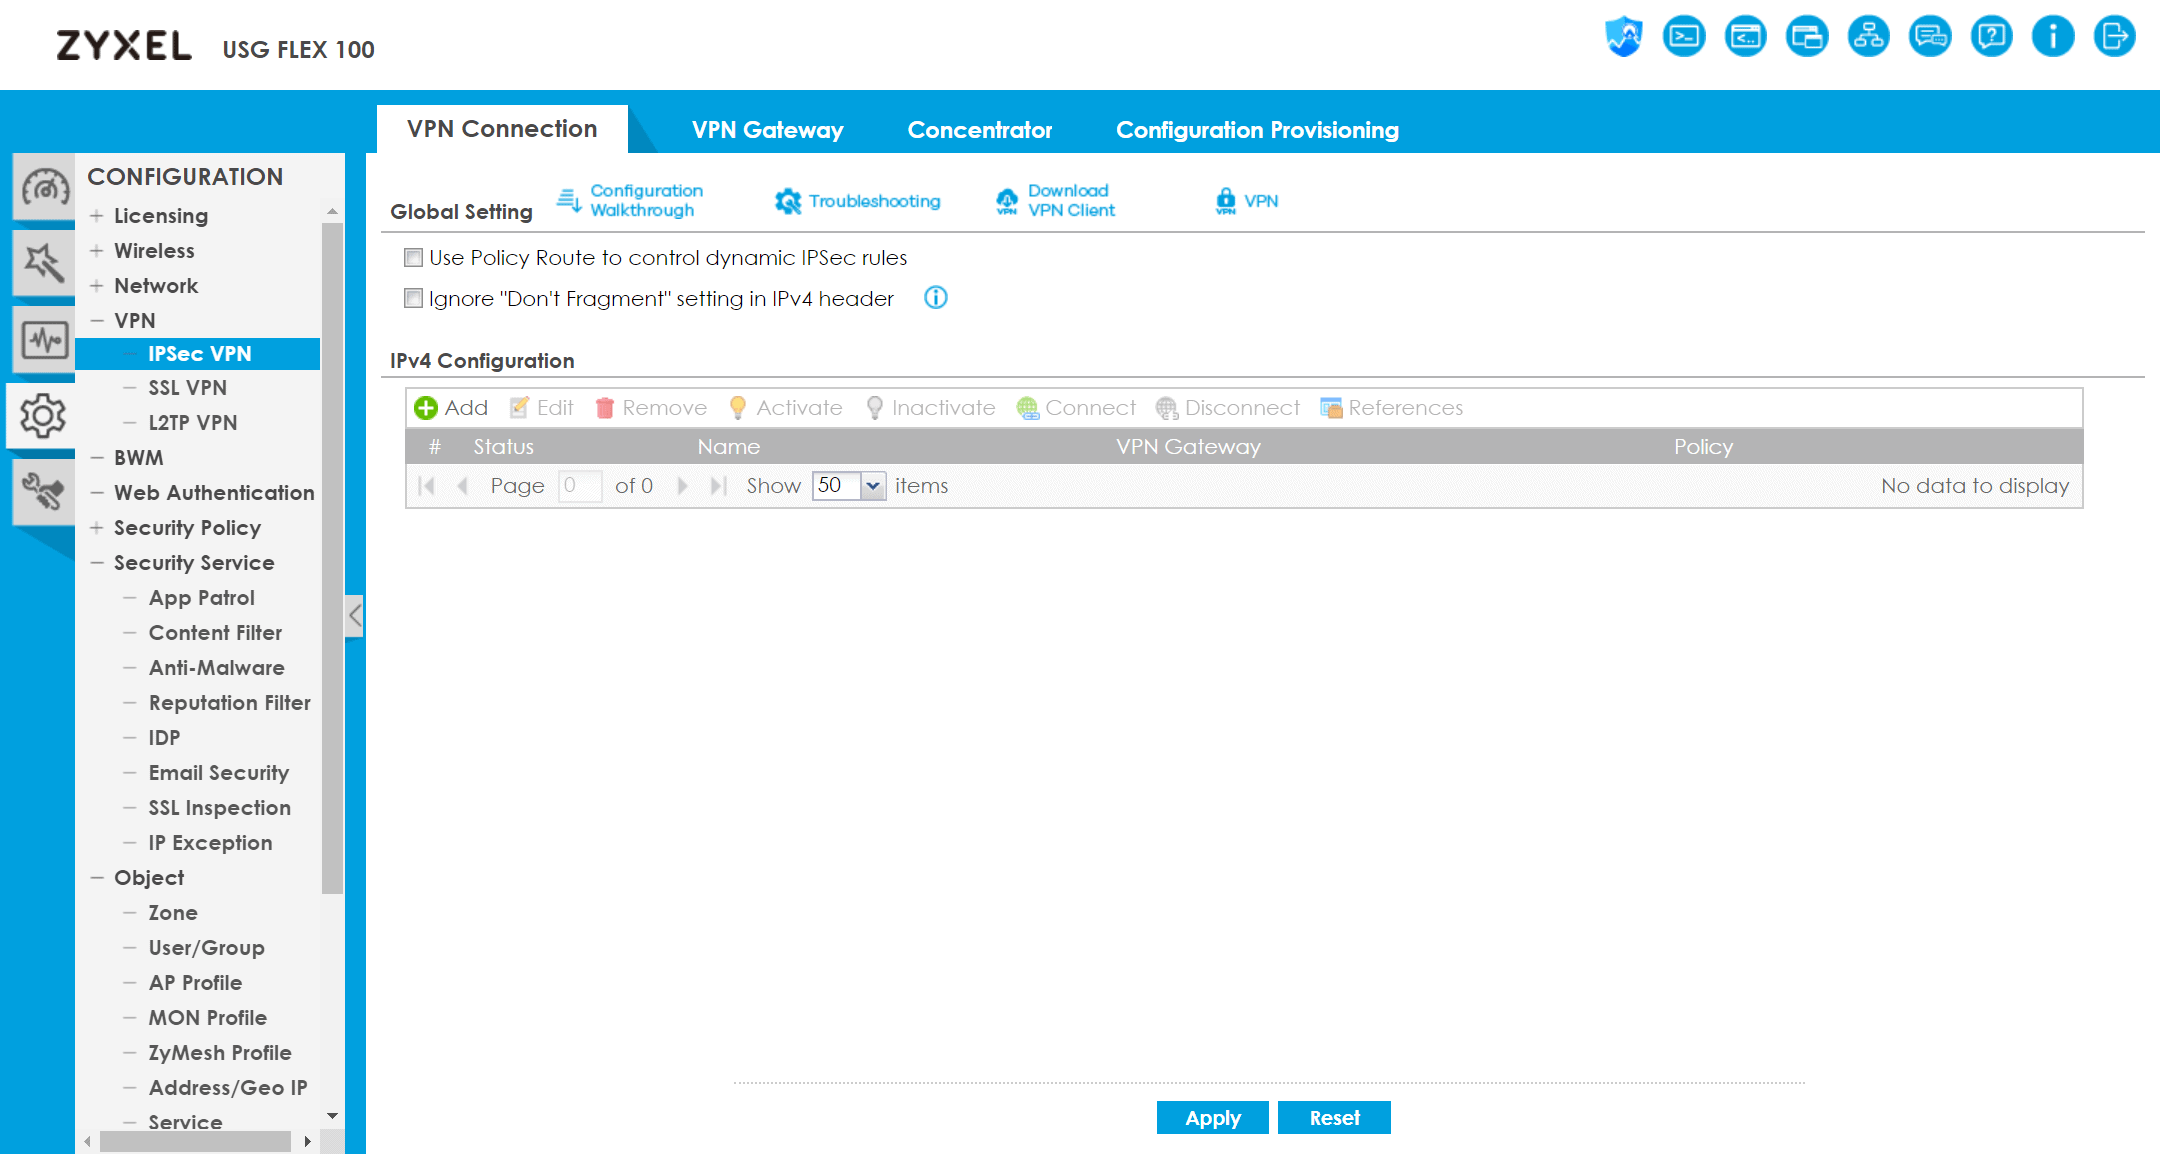The image size is (2160, 1154).
Task: Switch to the VPN Gateway tab
Action: point(767,130)
